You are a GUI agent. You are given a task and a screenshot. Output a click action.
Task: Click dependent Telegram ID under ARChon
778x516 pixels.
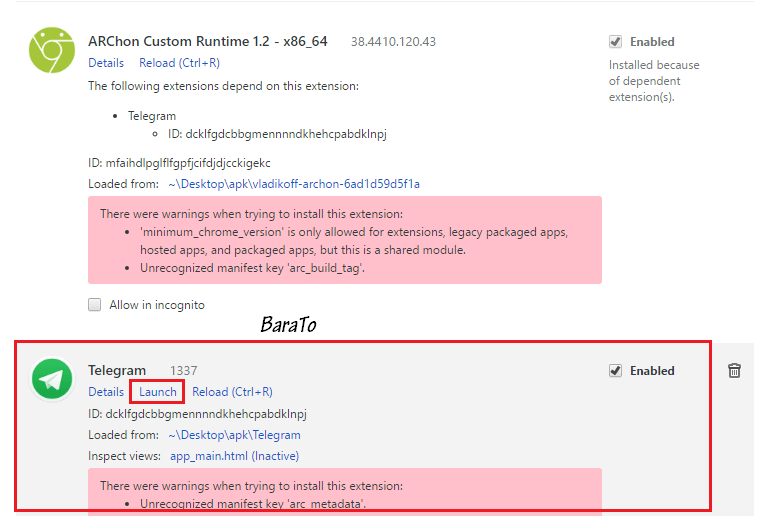277,134
